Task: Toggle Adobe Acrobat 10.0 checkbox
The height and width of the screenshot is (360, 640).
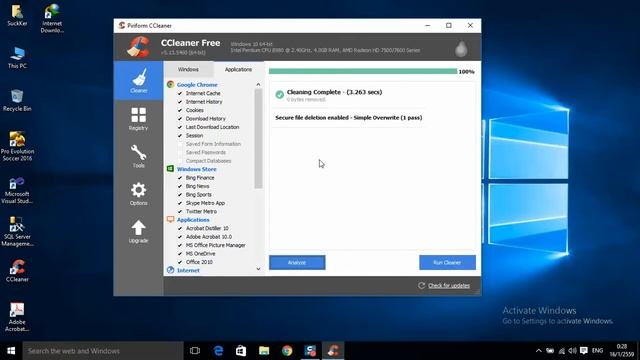Action: click(180, 237)
